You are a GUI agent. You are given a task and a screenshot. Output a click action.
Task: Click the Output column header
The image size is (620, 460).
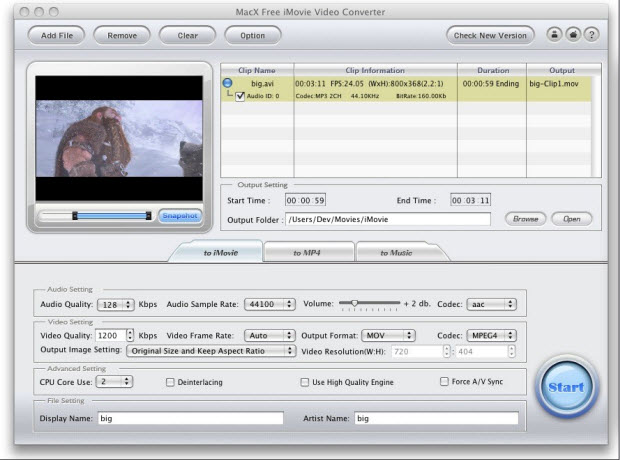pos(562,70)
